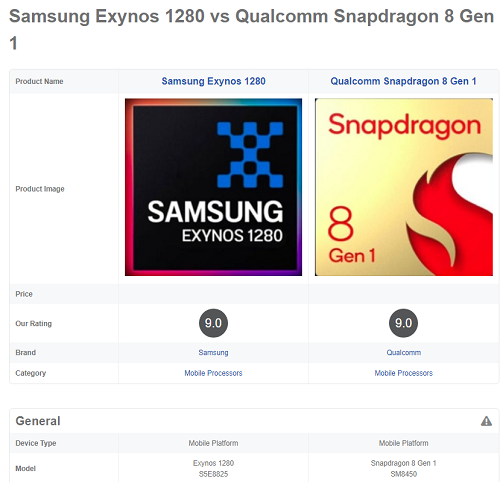This screenshot has height=482, width=500.
Task: Open Mobile Processors category under Qualcomm column
Action: tap(403, 373)
